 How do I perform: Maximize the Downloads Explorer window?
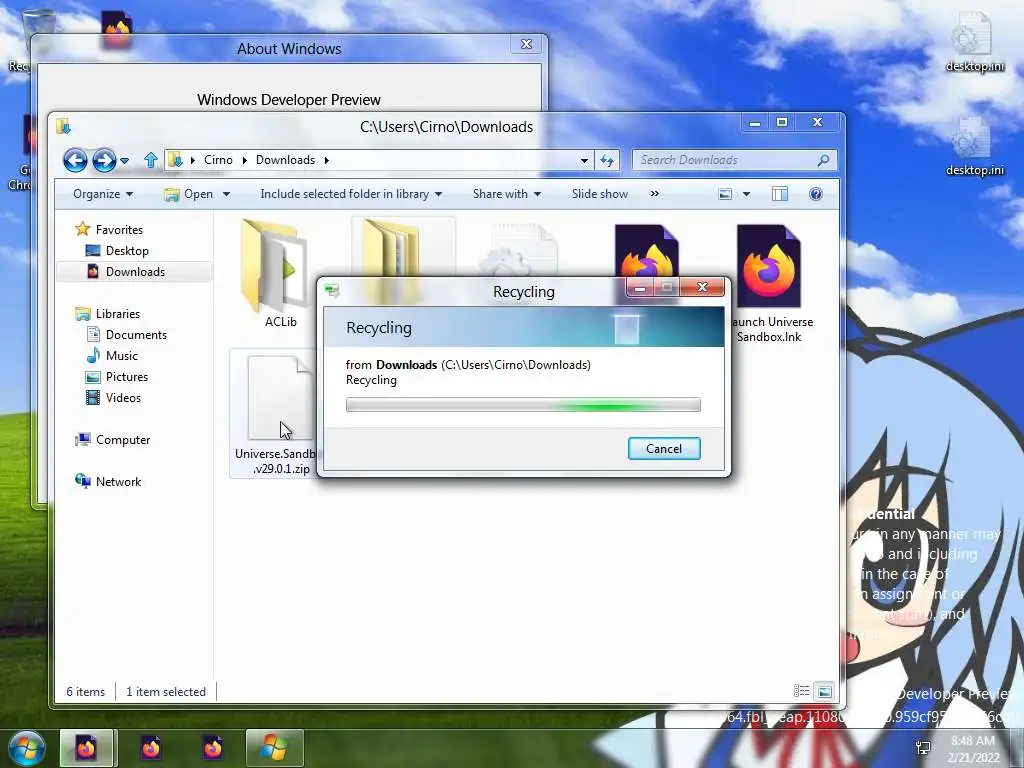(782, 122)
